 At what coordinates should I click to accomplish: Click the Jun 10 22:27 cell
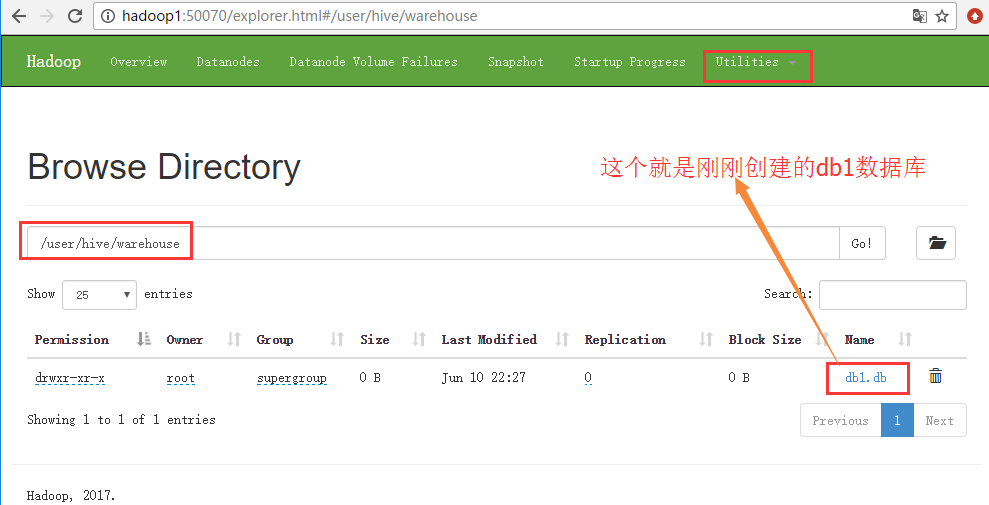[x=484, y=378]
